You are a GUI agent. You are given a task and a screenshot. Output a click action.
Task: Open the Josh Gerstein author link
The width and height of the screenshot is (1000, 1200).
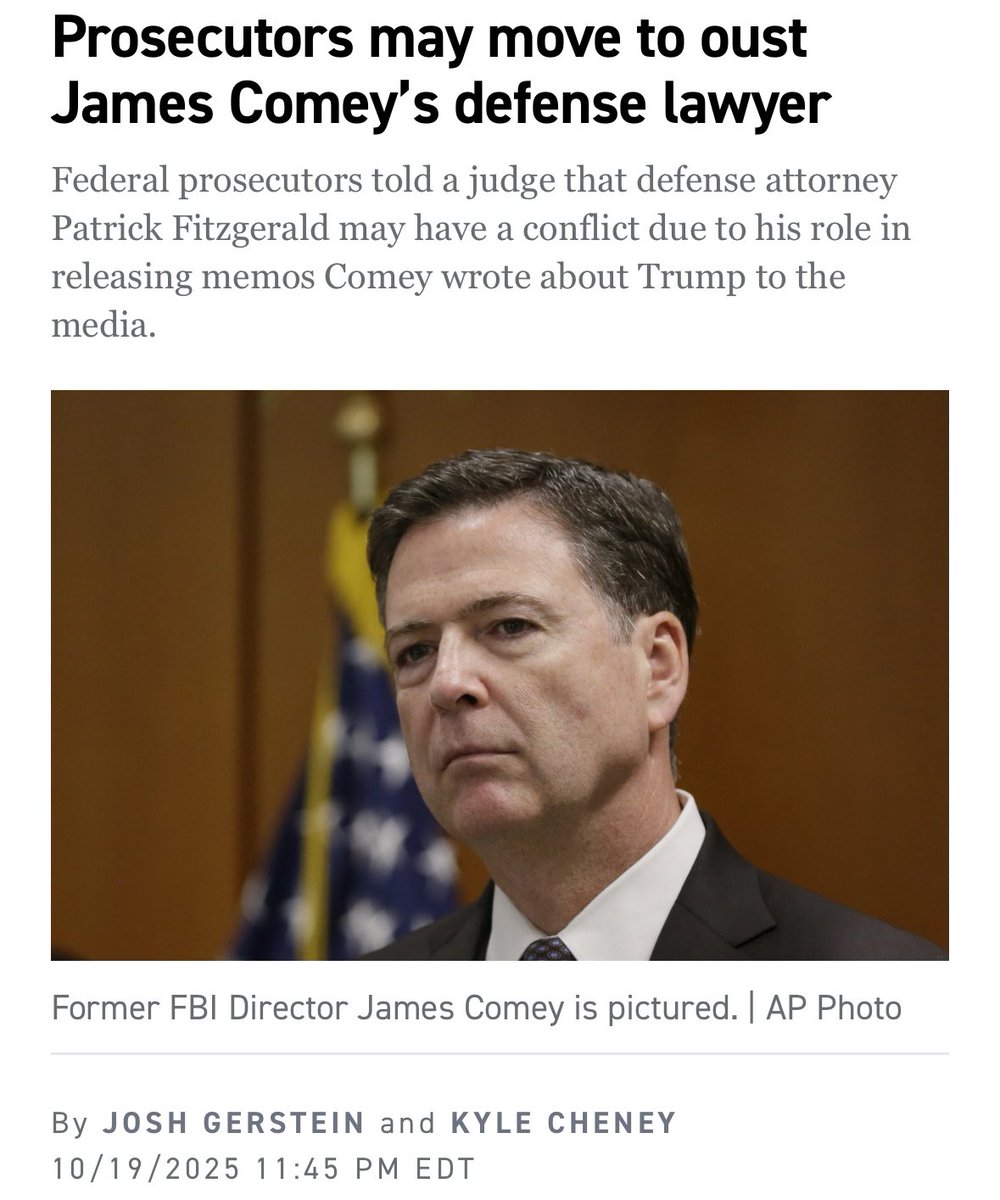[x=234, y=1122]
